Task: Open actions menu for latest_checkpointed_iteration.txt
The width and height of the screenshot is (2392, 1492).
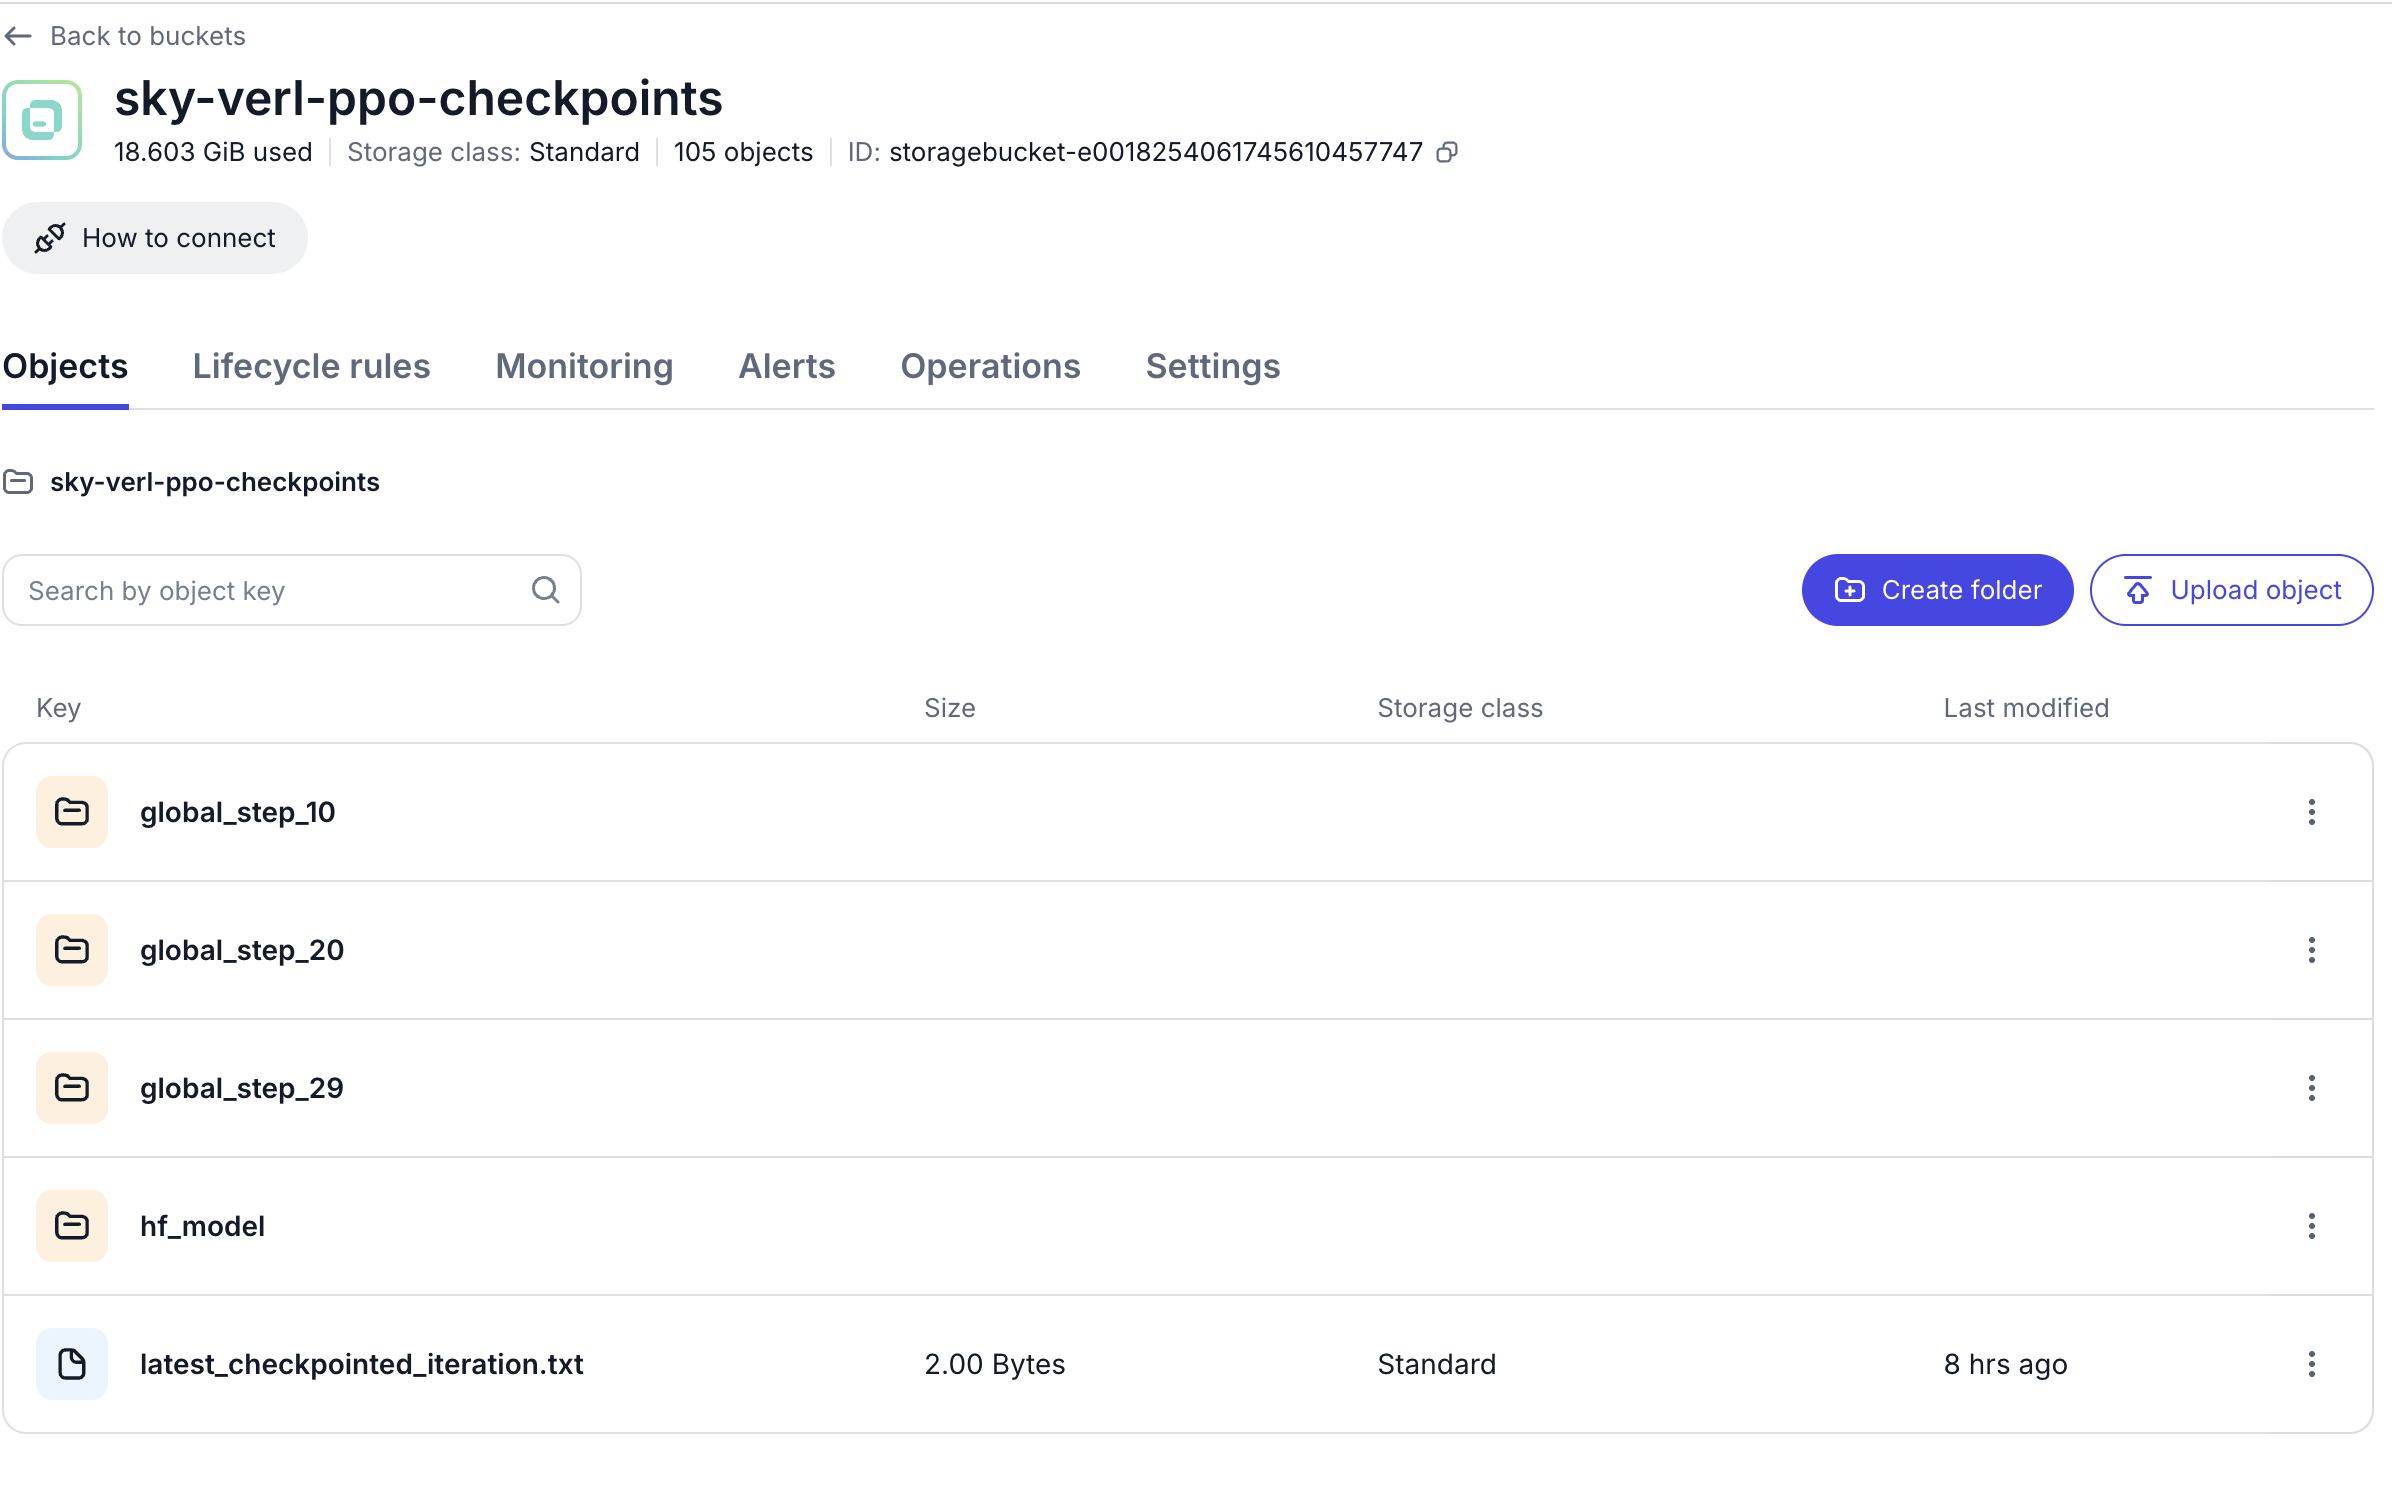Action: pos(2311,1364)
